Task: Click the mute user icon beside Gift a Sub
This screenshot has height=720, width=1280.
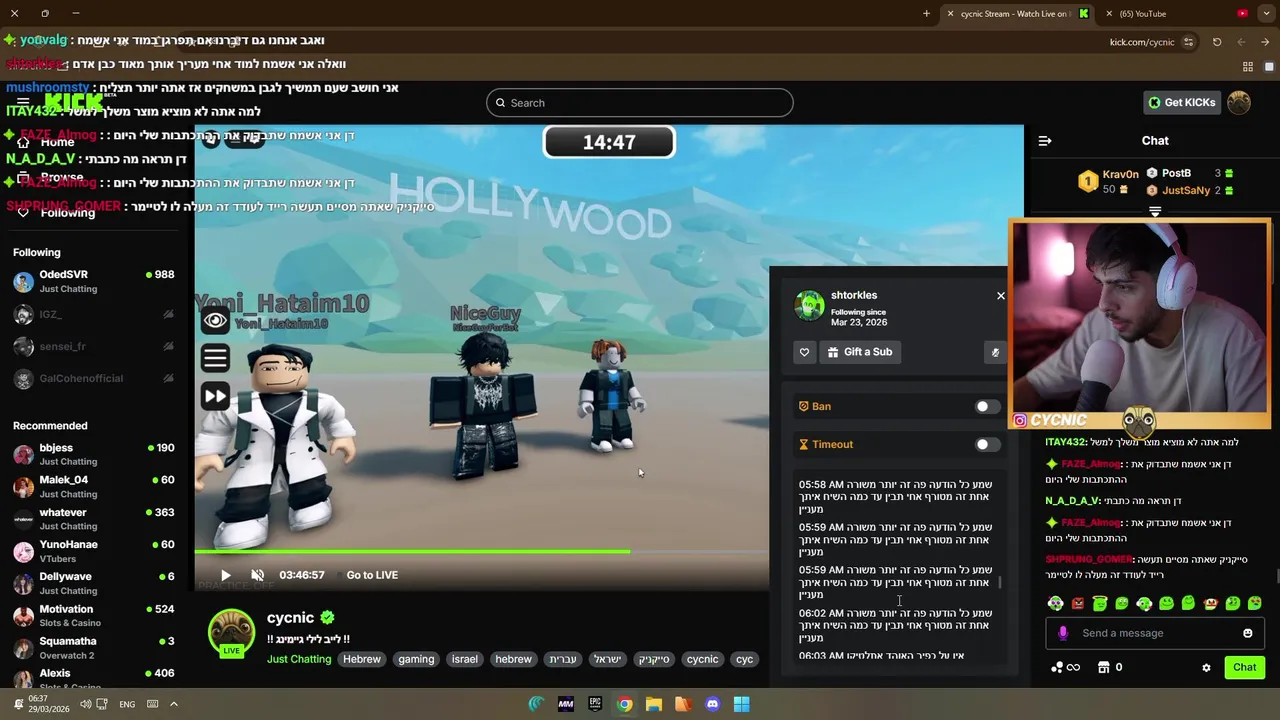Action: 995,352
